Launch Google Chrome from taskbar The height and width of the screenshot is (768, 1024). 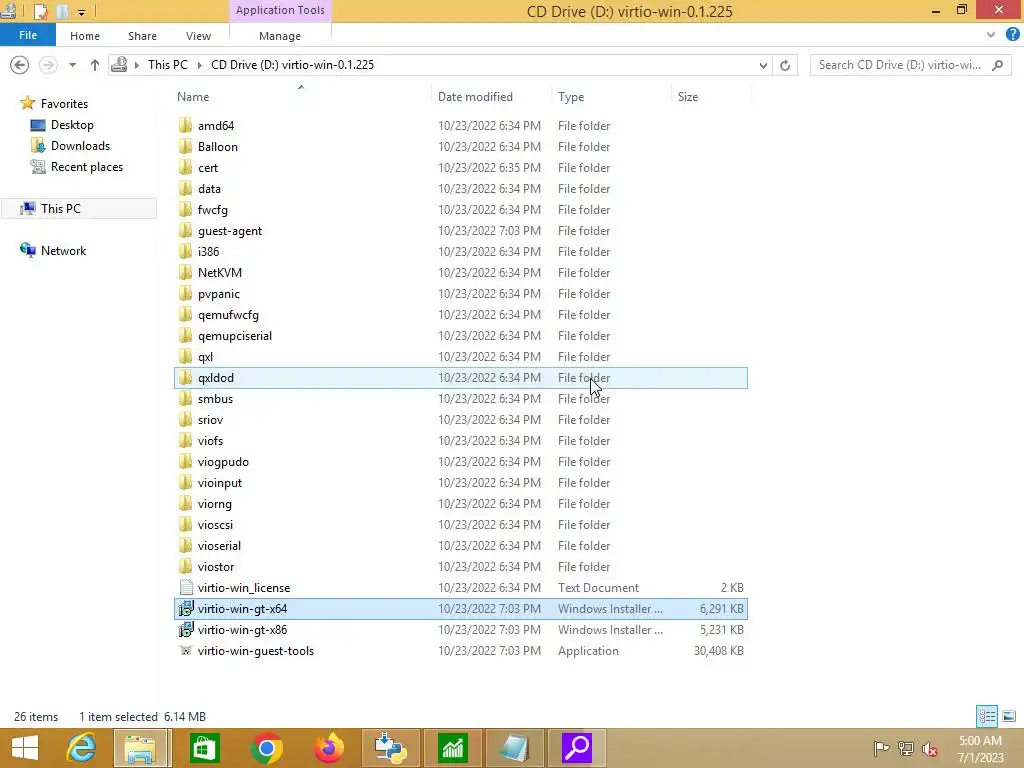(x=266, y=748)
